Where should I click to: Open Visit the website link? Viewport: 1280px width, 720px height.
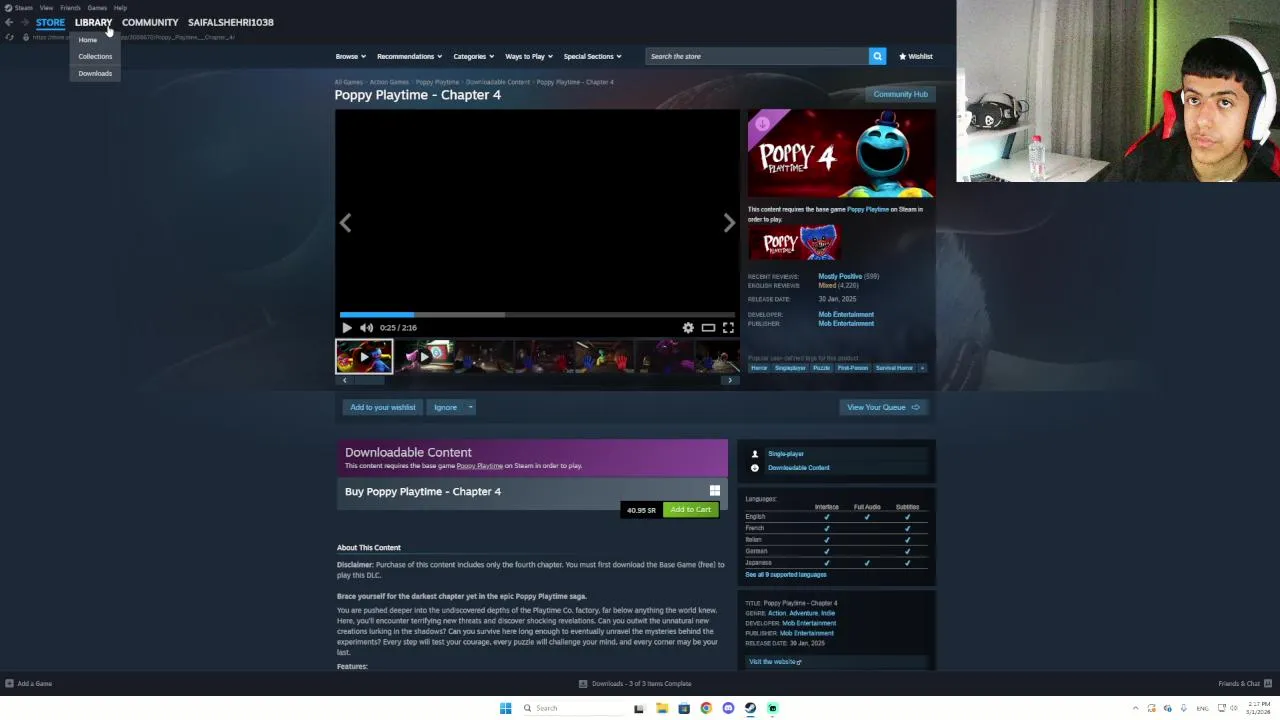pyautogui.click(x=775, y=662)
